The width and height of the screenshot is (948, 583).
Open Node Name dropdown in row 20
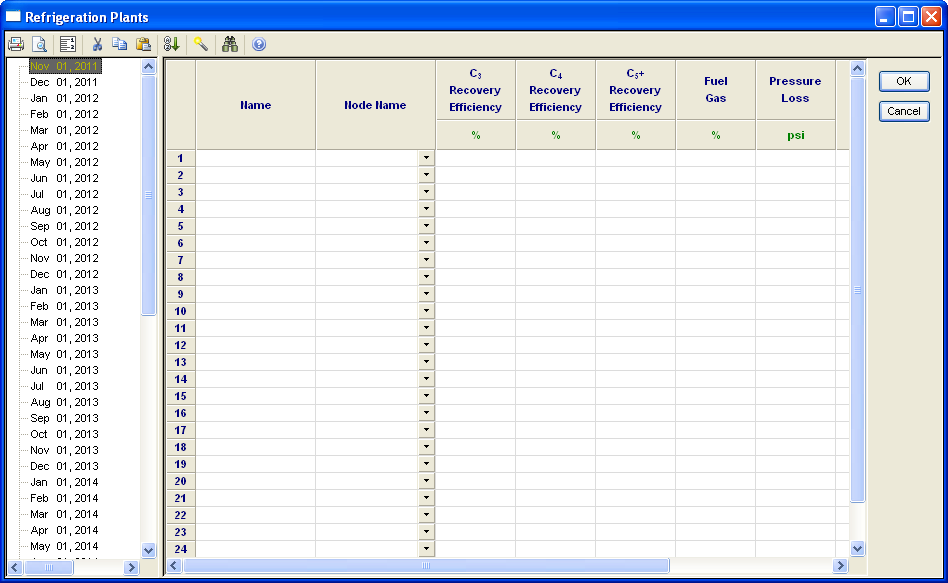[426, 481]
